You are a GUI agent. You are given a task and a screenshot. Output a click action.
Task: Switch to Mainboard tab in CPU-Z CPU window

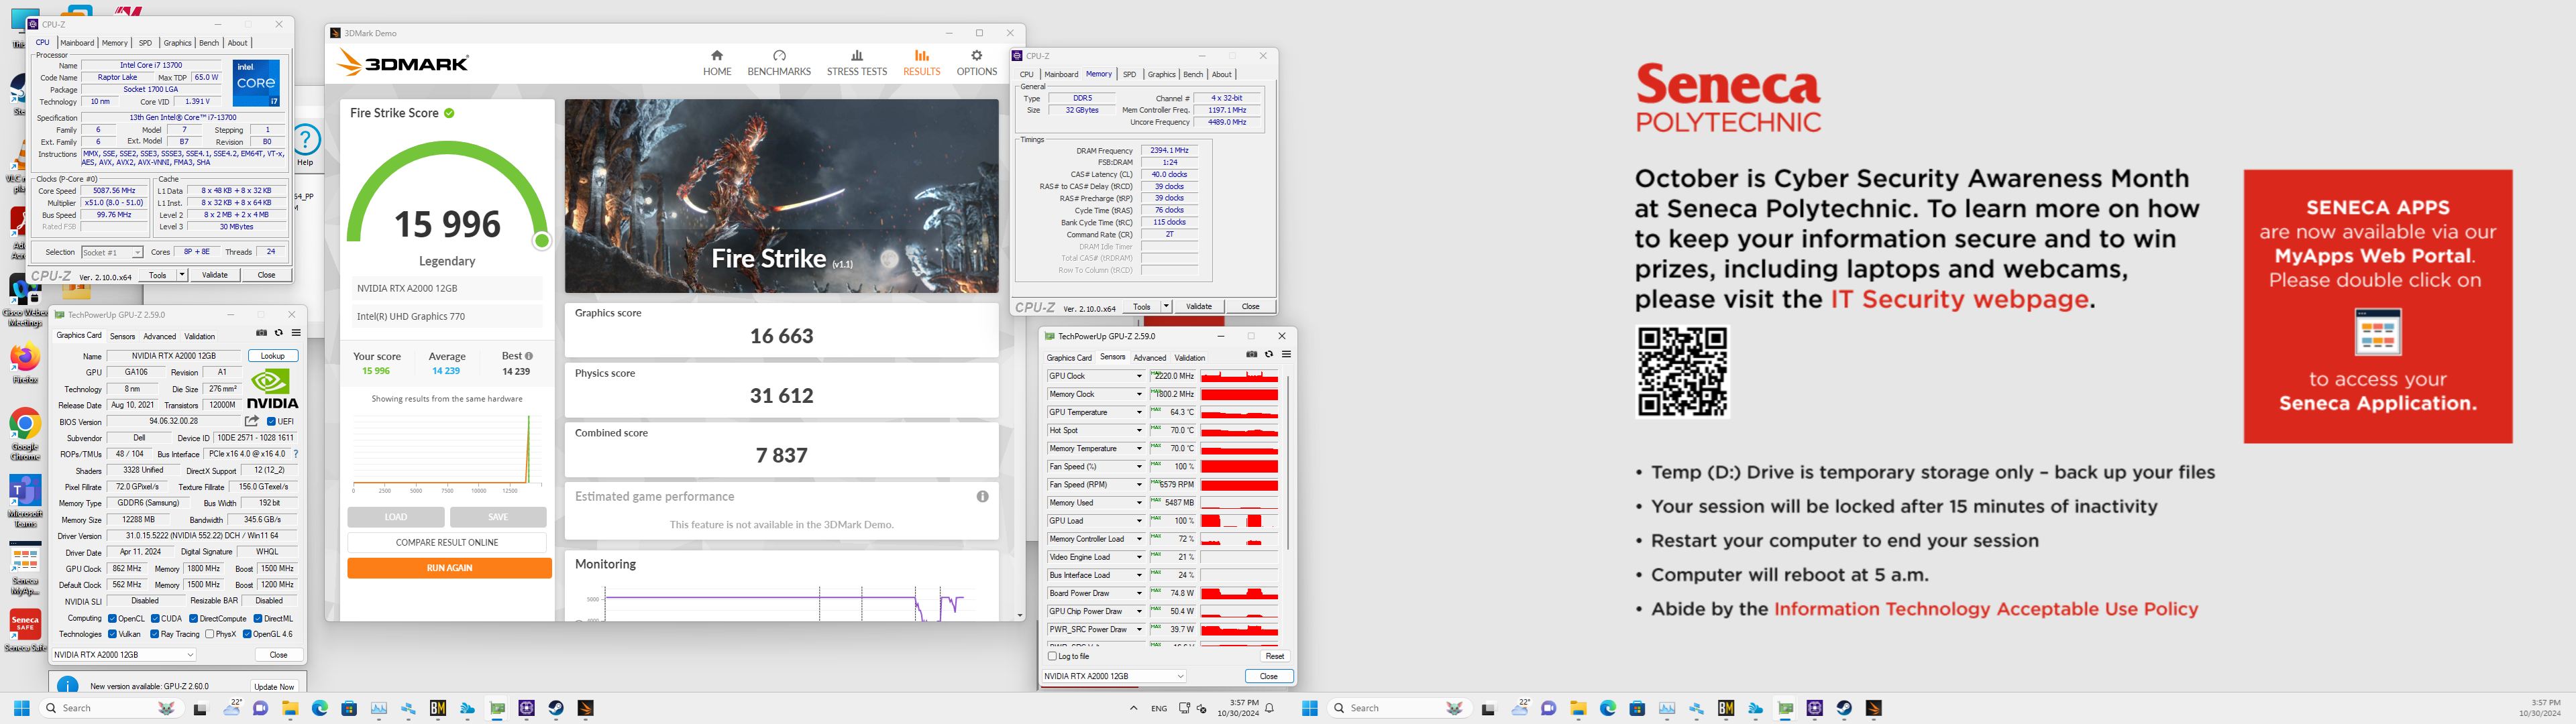tap(77, 43)
